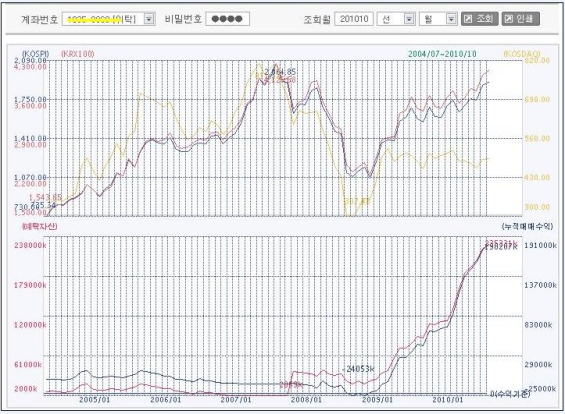
Task: Click the 2008/01 timeline axis label
Action: [306, 400]
